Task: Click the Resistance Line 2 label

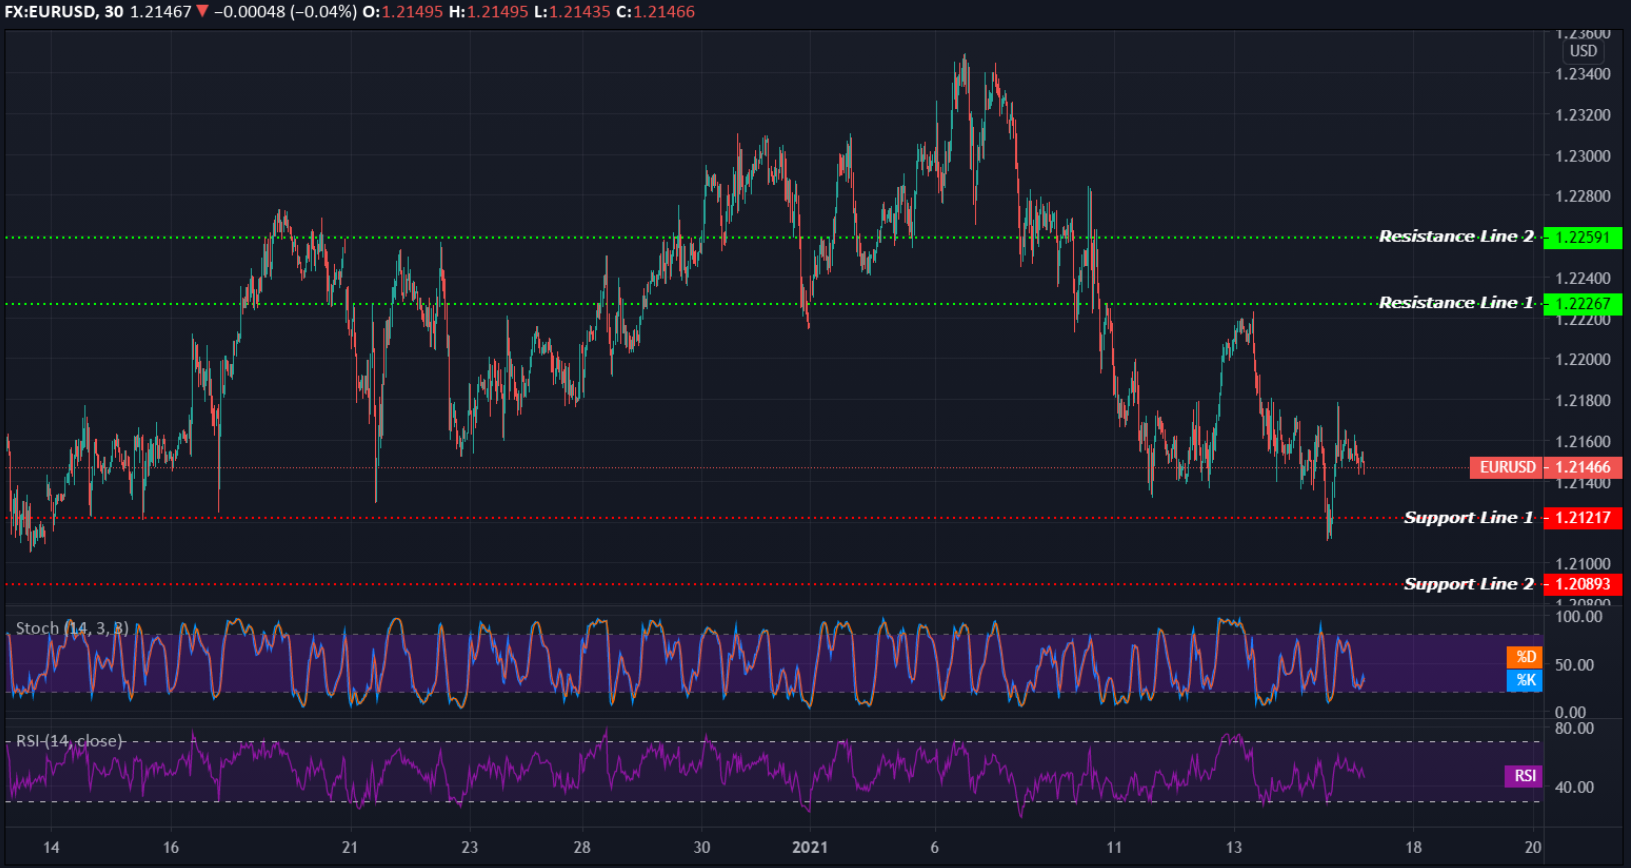Action: 1456,236
